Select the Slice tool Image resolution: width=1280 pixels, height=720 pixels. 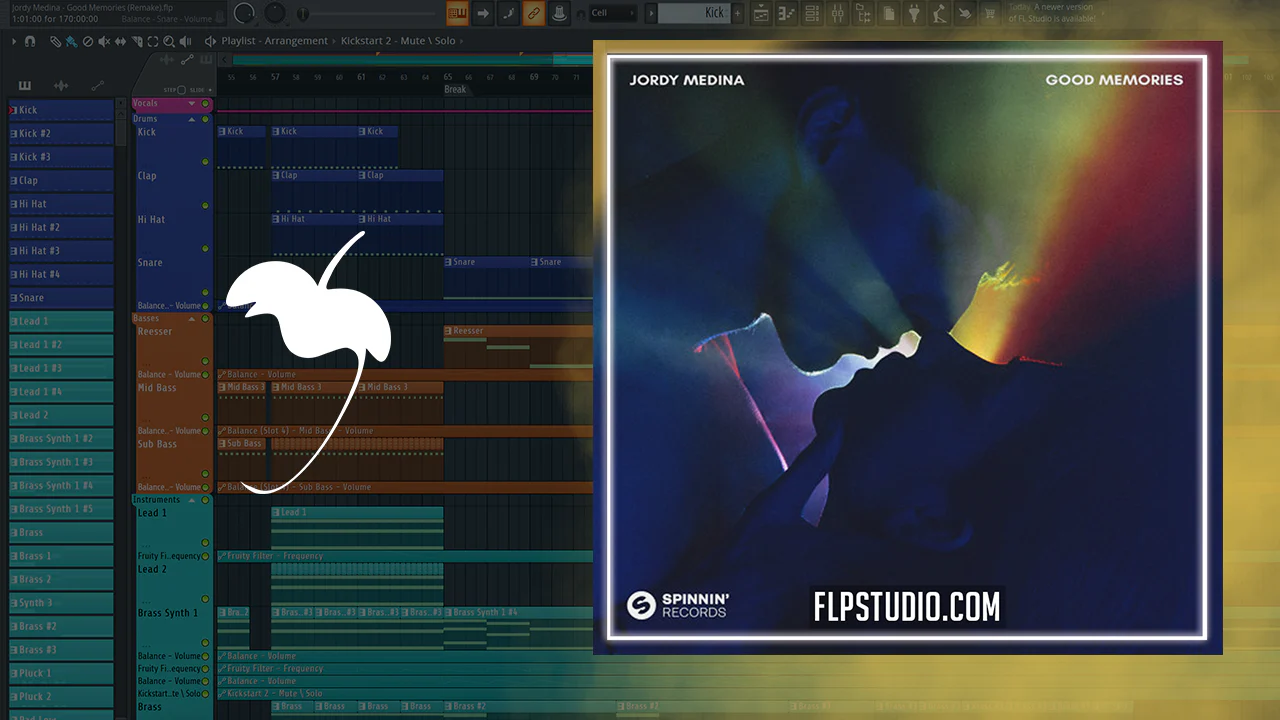pyautogui.click(x=136, y=41)
